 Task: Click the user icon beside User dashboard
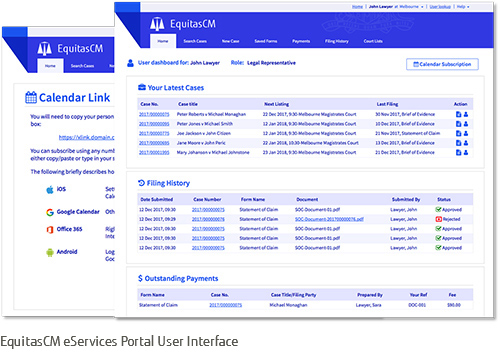tap(130, 63)
